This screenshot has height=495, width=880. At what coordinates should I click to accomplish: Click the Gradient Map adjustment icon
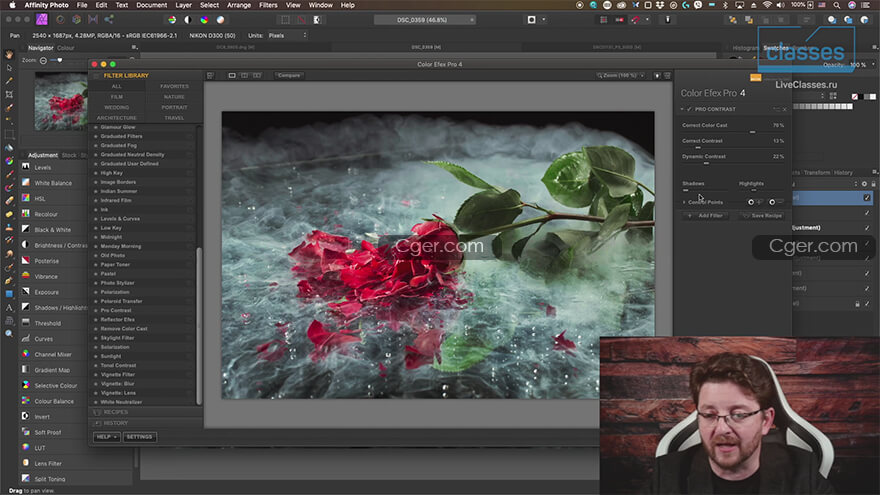(26, 369)
